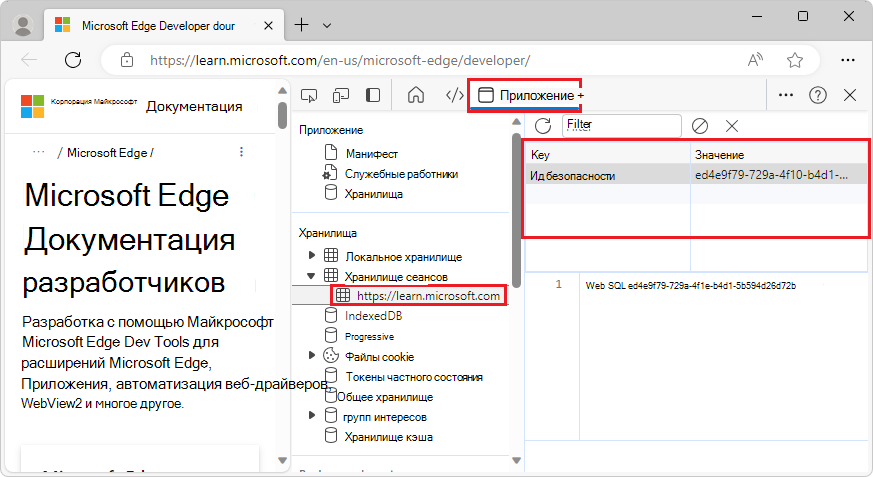Toggle the DevTools activity bar sidebar
Image resolution: width=873 pixels, height=477 pixels.
[x=373, y=95]
